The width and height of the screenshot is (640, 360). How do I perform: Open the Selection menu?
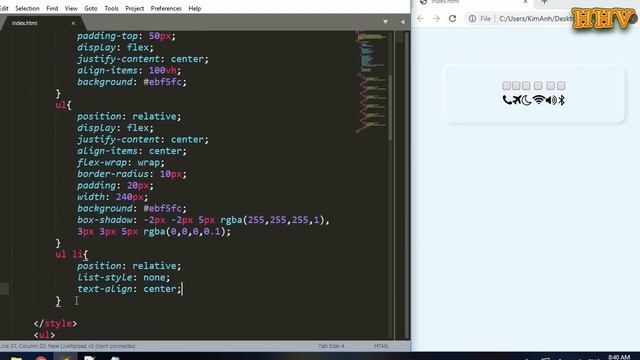(27, 8)
